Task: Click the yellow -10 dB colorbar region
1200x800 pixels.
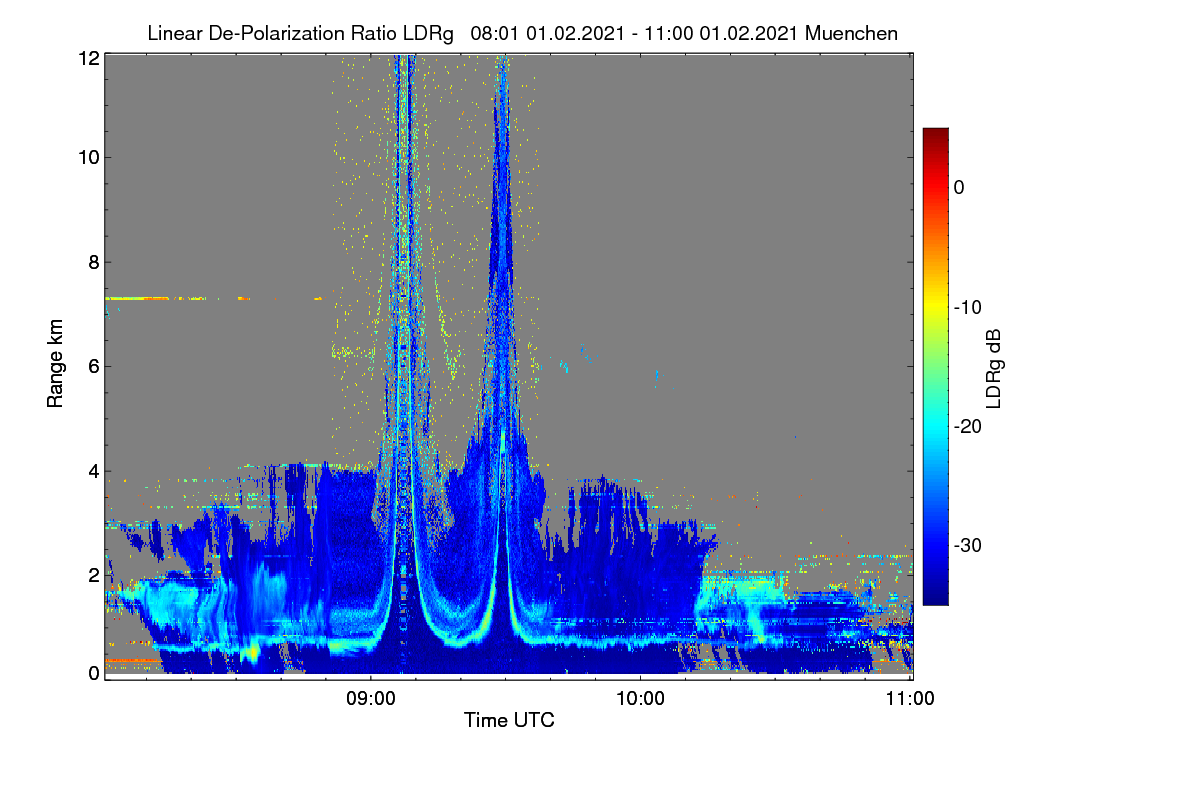Action: coord(935,307)
